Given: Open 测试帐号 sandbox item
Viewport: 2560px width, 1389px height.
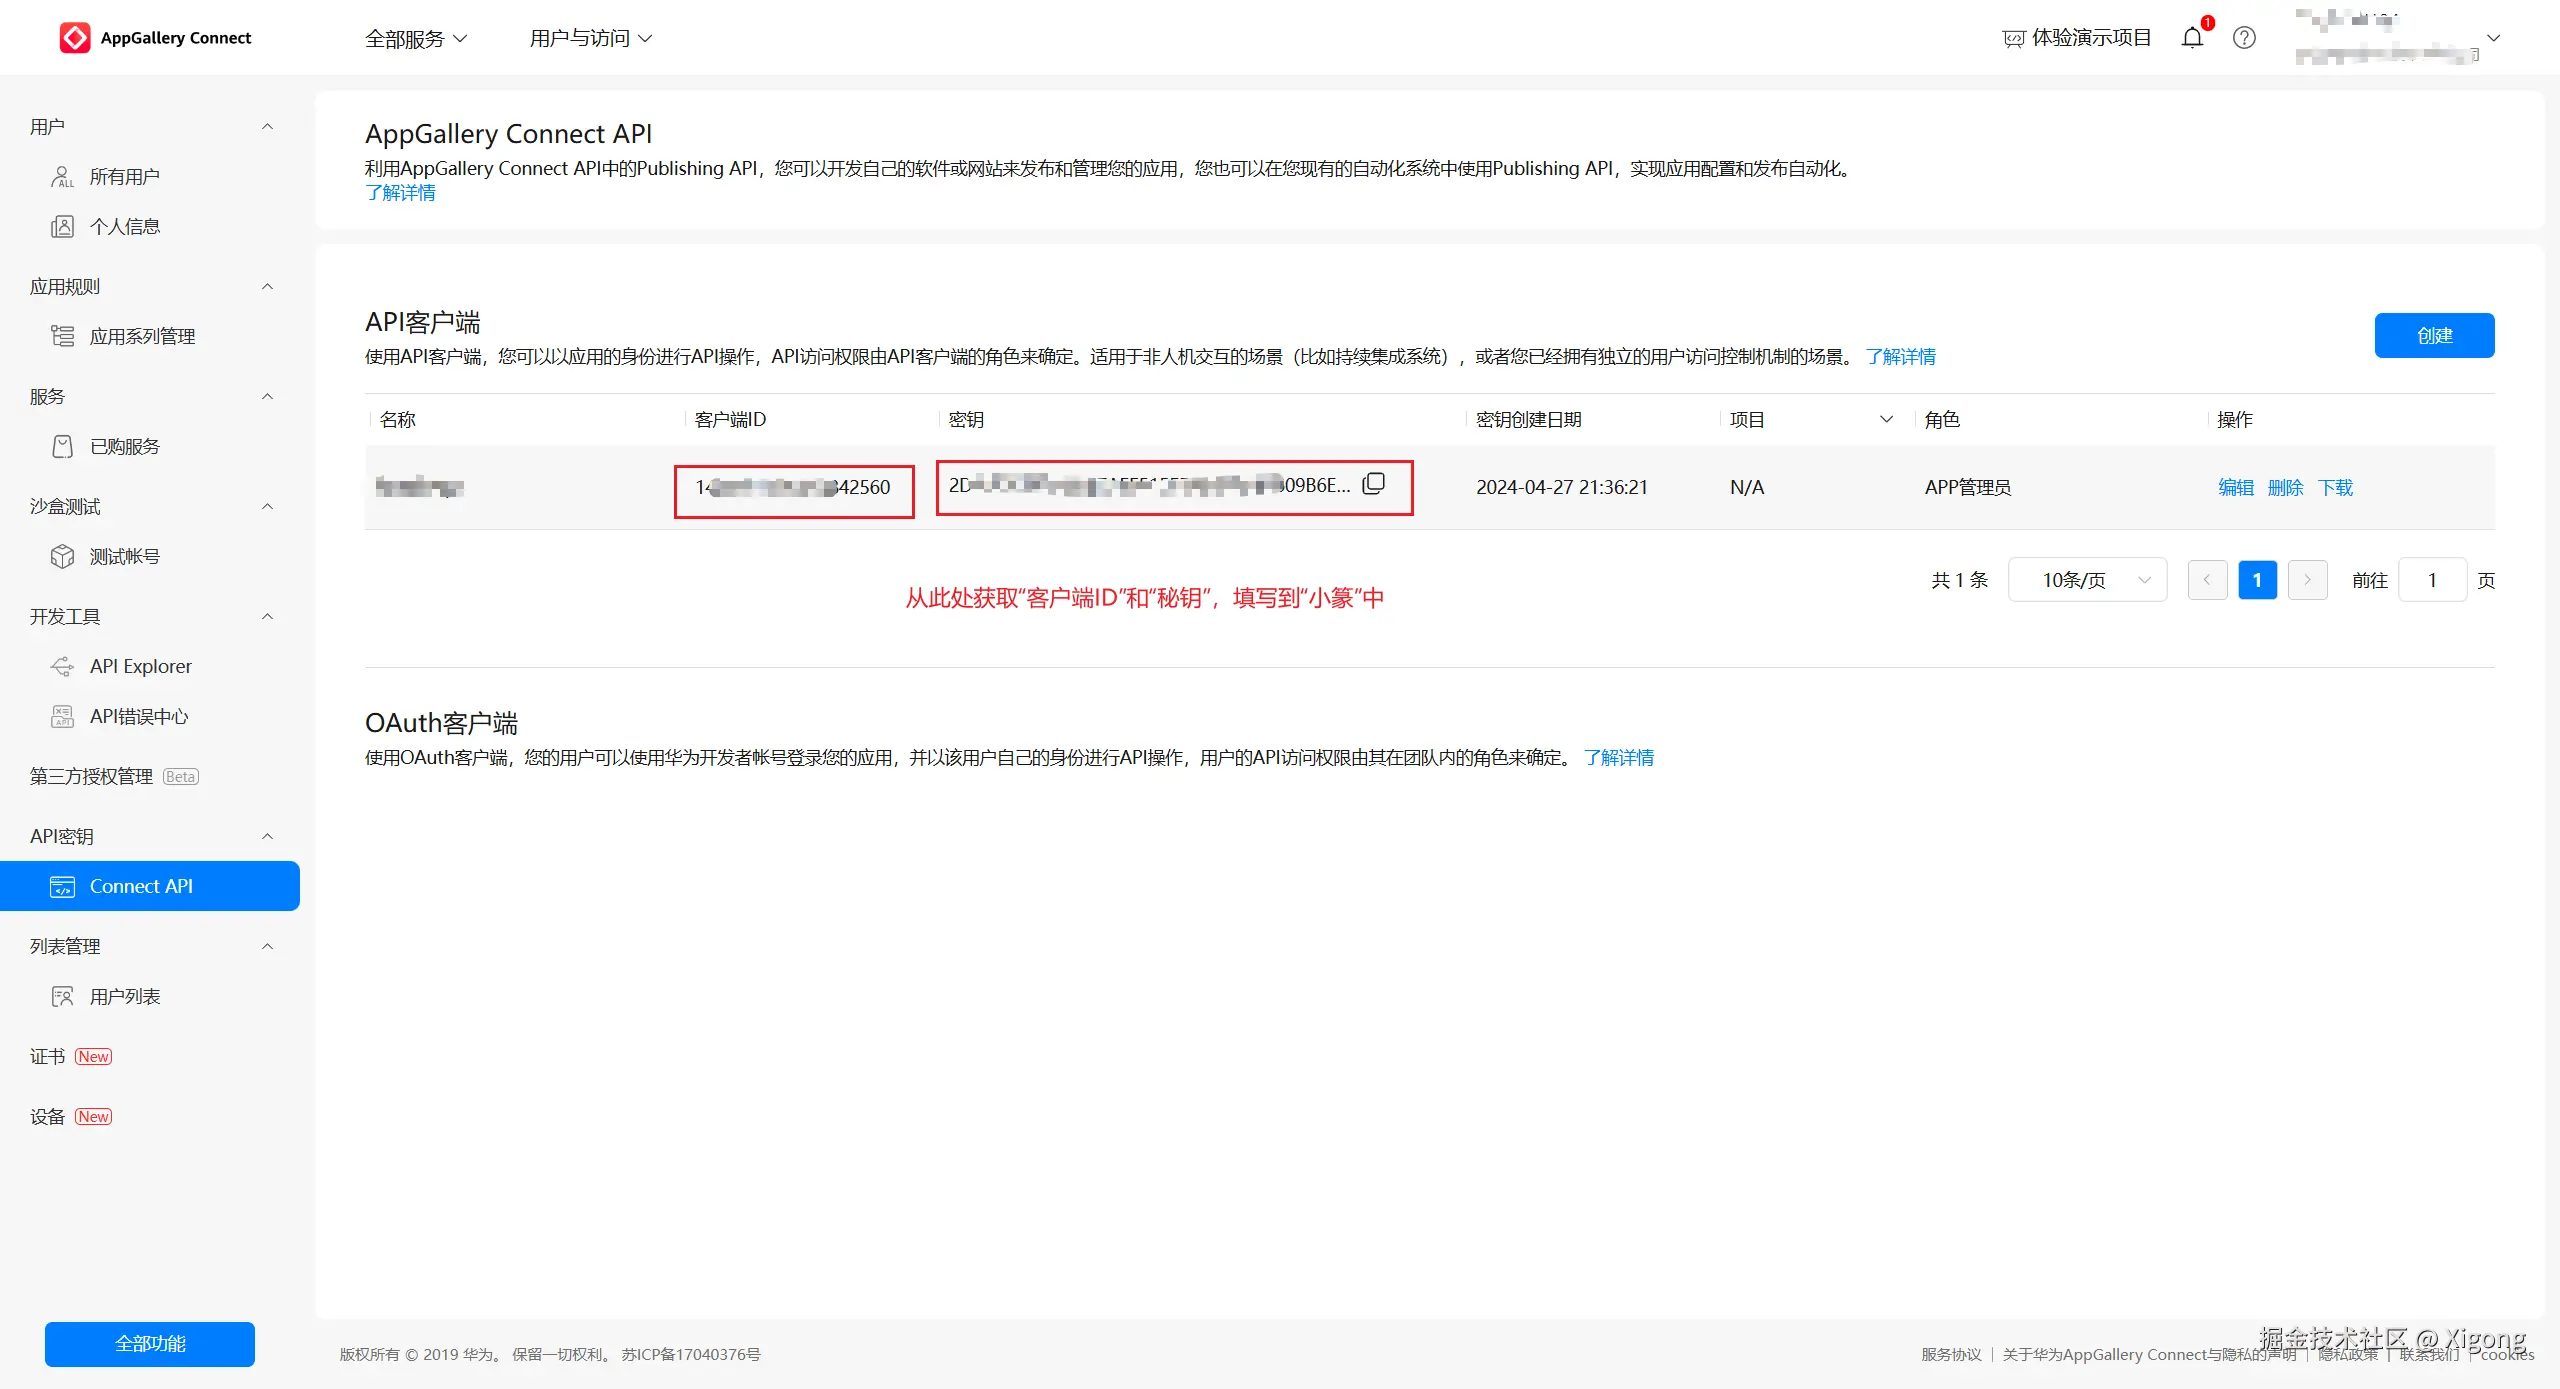Looking at the screenshot, I should click(124, 556).
